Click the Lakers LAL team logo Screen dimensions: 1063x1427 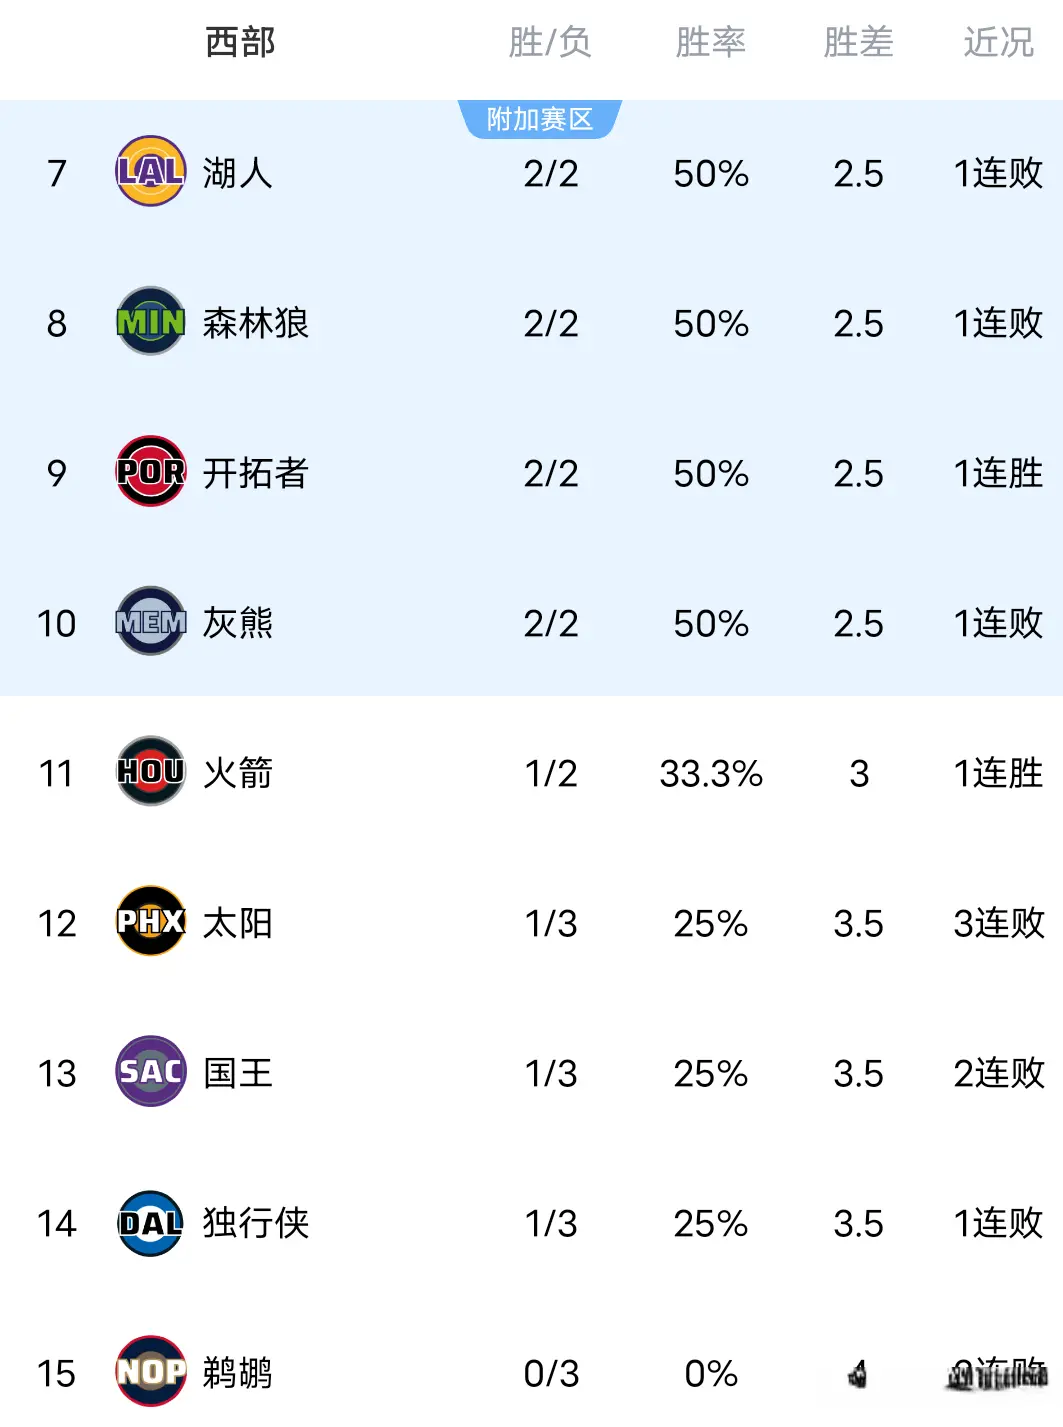coord(150,172)
